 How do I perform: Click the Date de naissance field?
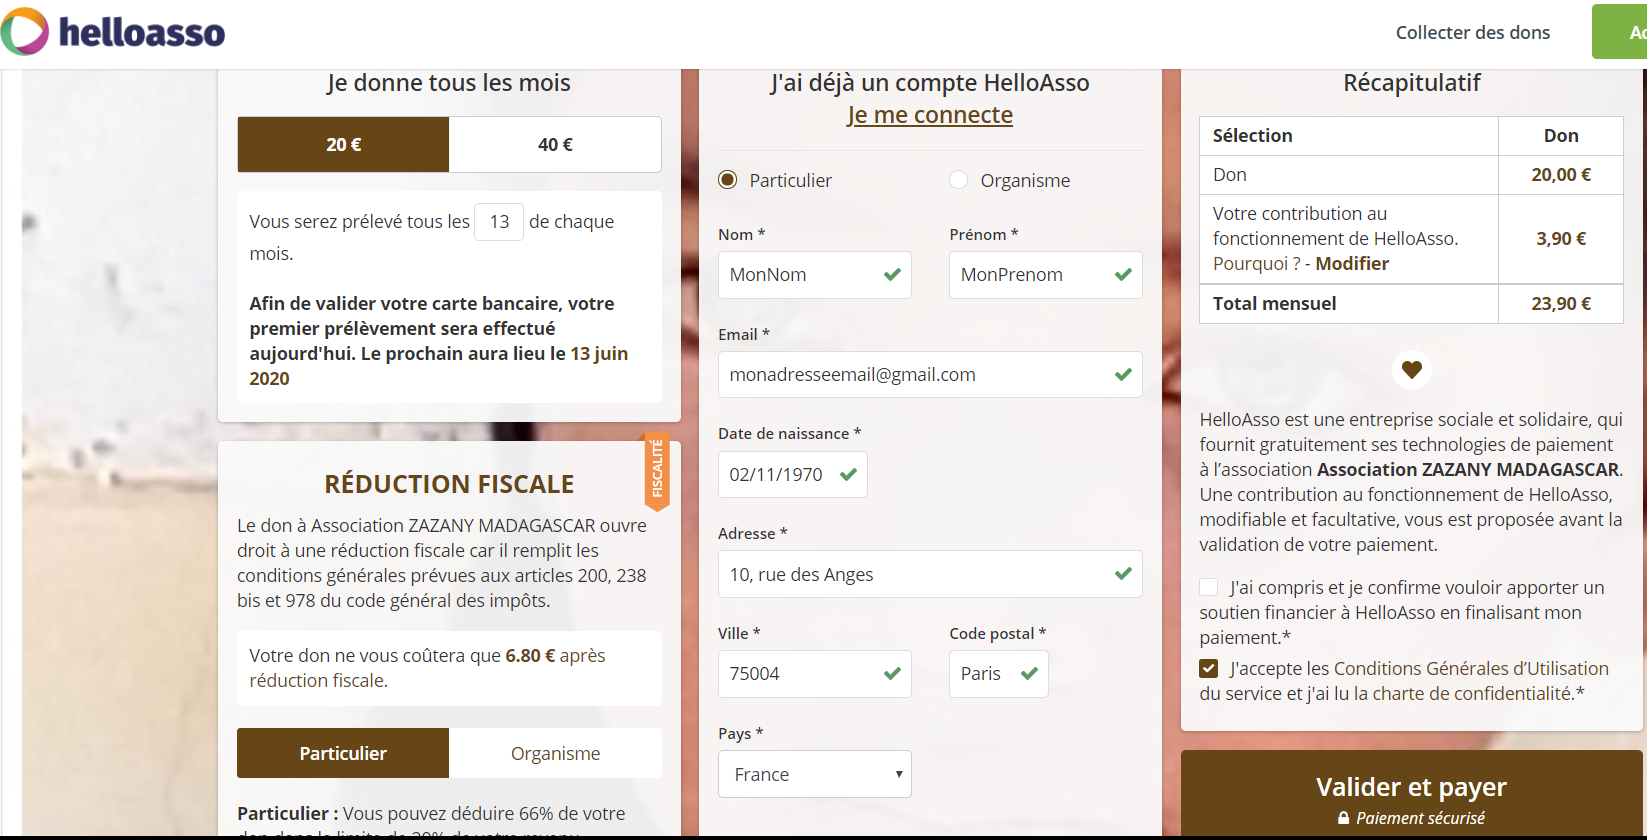click(x=792, y=475)
